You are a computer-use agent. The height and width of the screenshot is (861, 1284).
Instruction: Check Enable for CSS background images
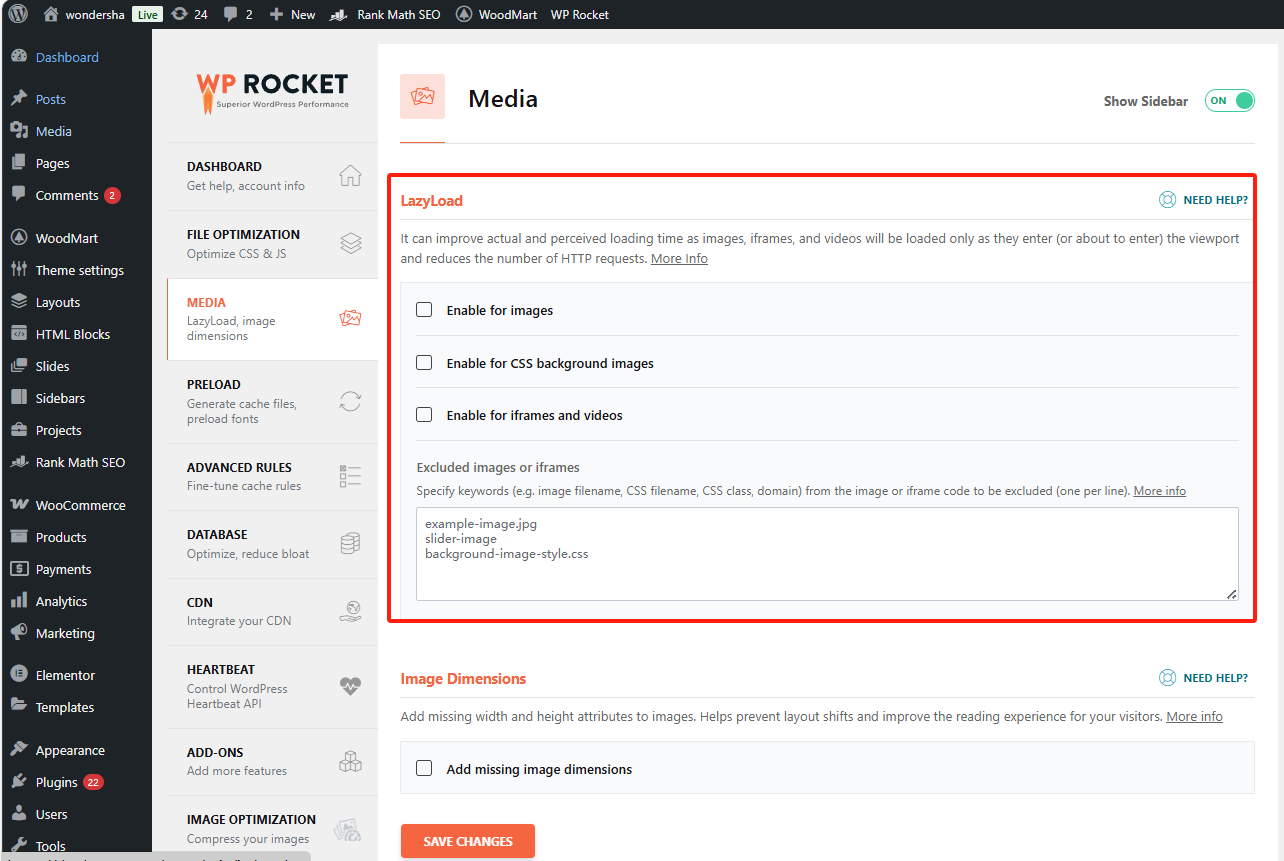(424, 363)
